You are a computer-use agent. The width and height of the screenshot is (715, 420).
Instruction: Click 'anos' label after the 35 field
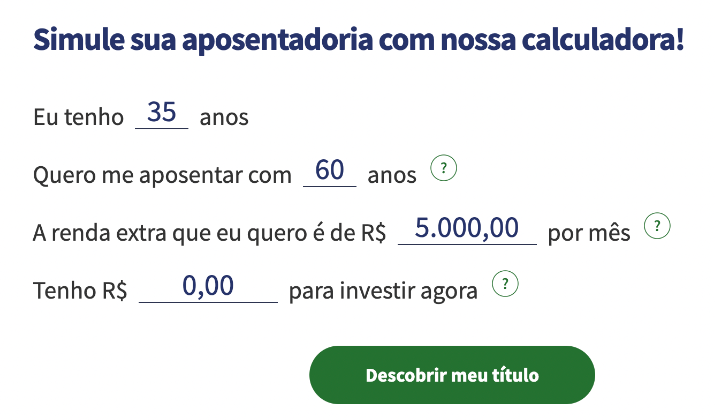click(x=224, y=118)
